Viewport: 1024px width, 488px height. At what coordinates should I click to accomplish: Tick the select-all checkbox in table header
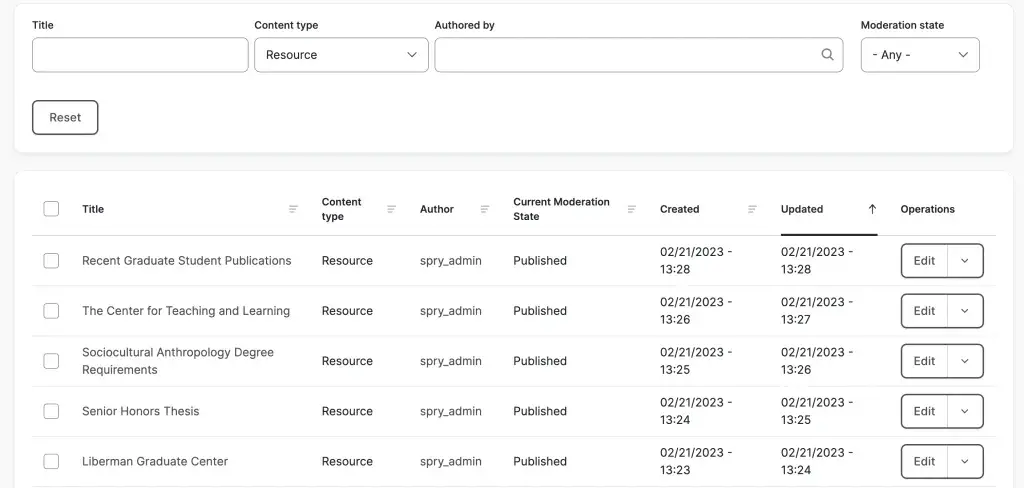point(51,209)
